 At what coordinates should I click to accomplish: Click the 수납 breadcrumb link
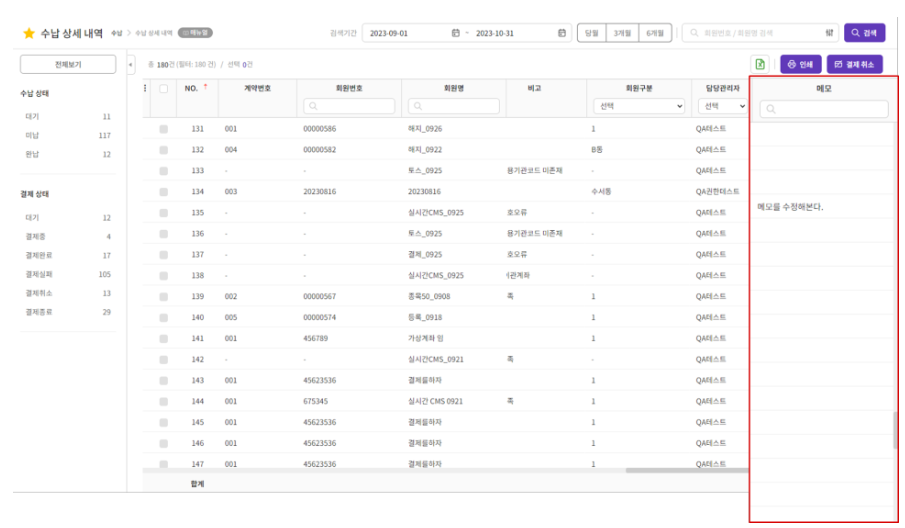pyautogui.click(x=117, y=33)
